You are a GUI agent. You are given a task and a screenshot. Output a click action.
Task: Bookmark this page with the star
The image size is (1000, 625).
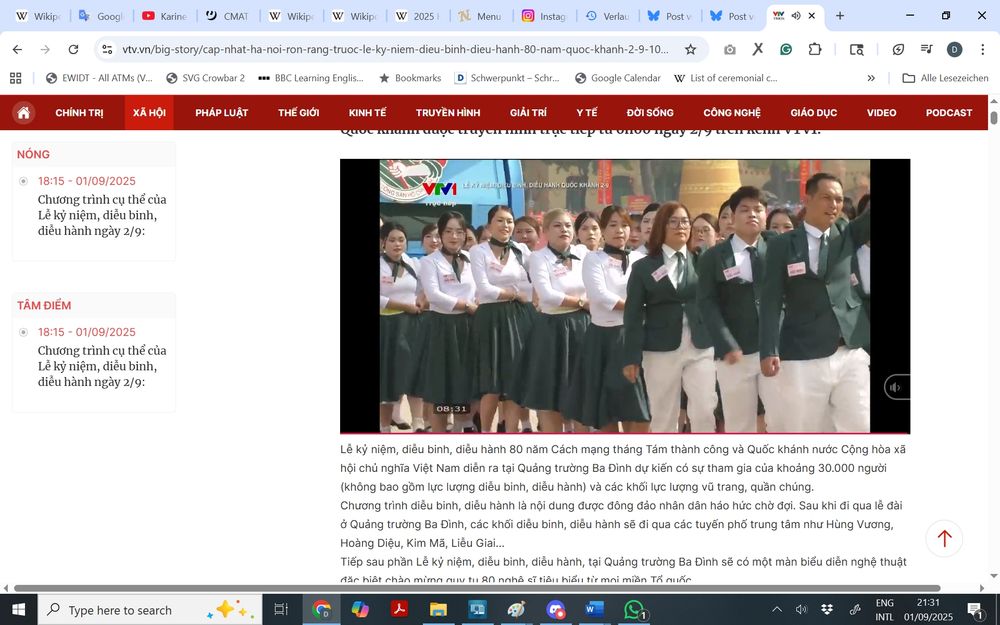click(690, 49)
